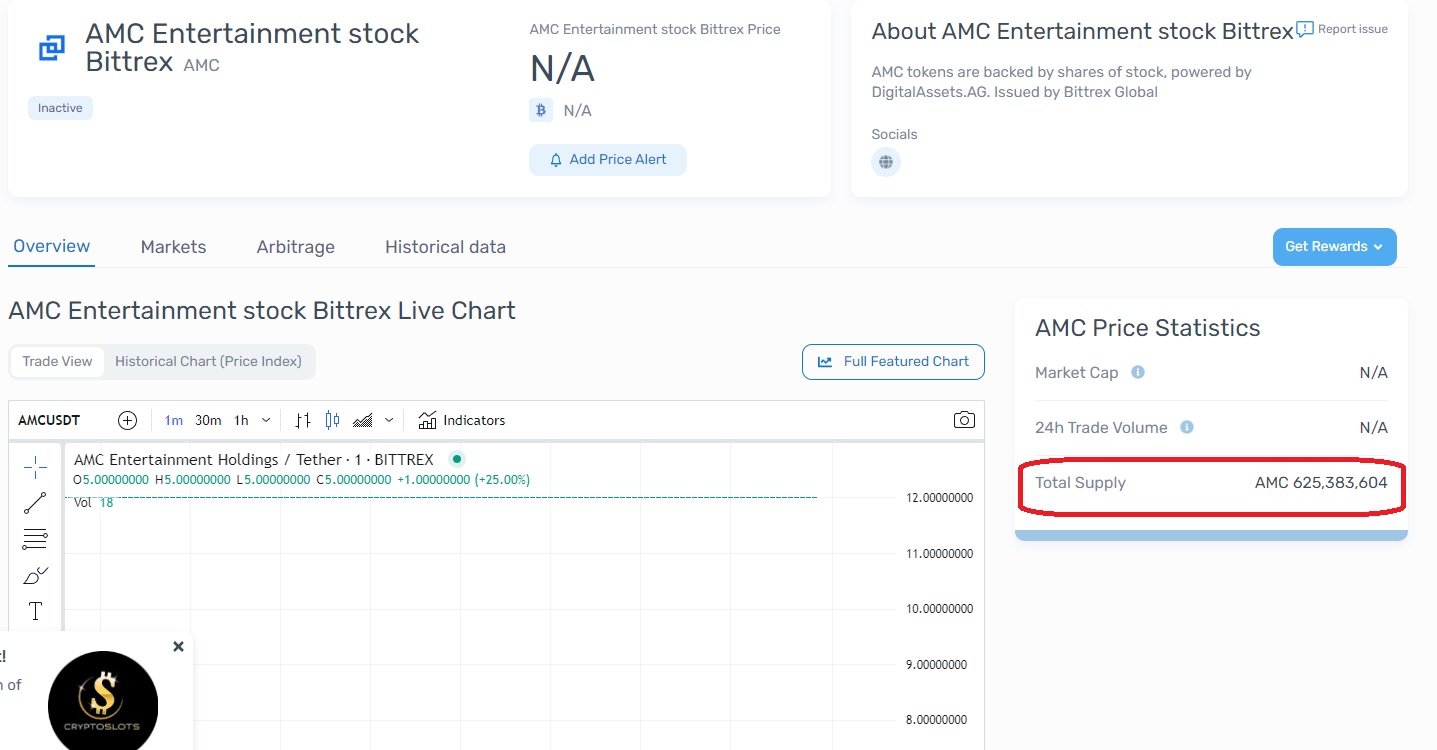Select the candlestick chart style icon
Screen dimensions: 1437x750
[x=333, y=420]
